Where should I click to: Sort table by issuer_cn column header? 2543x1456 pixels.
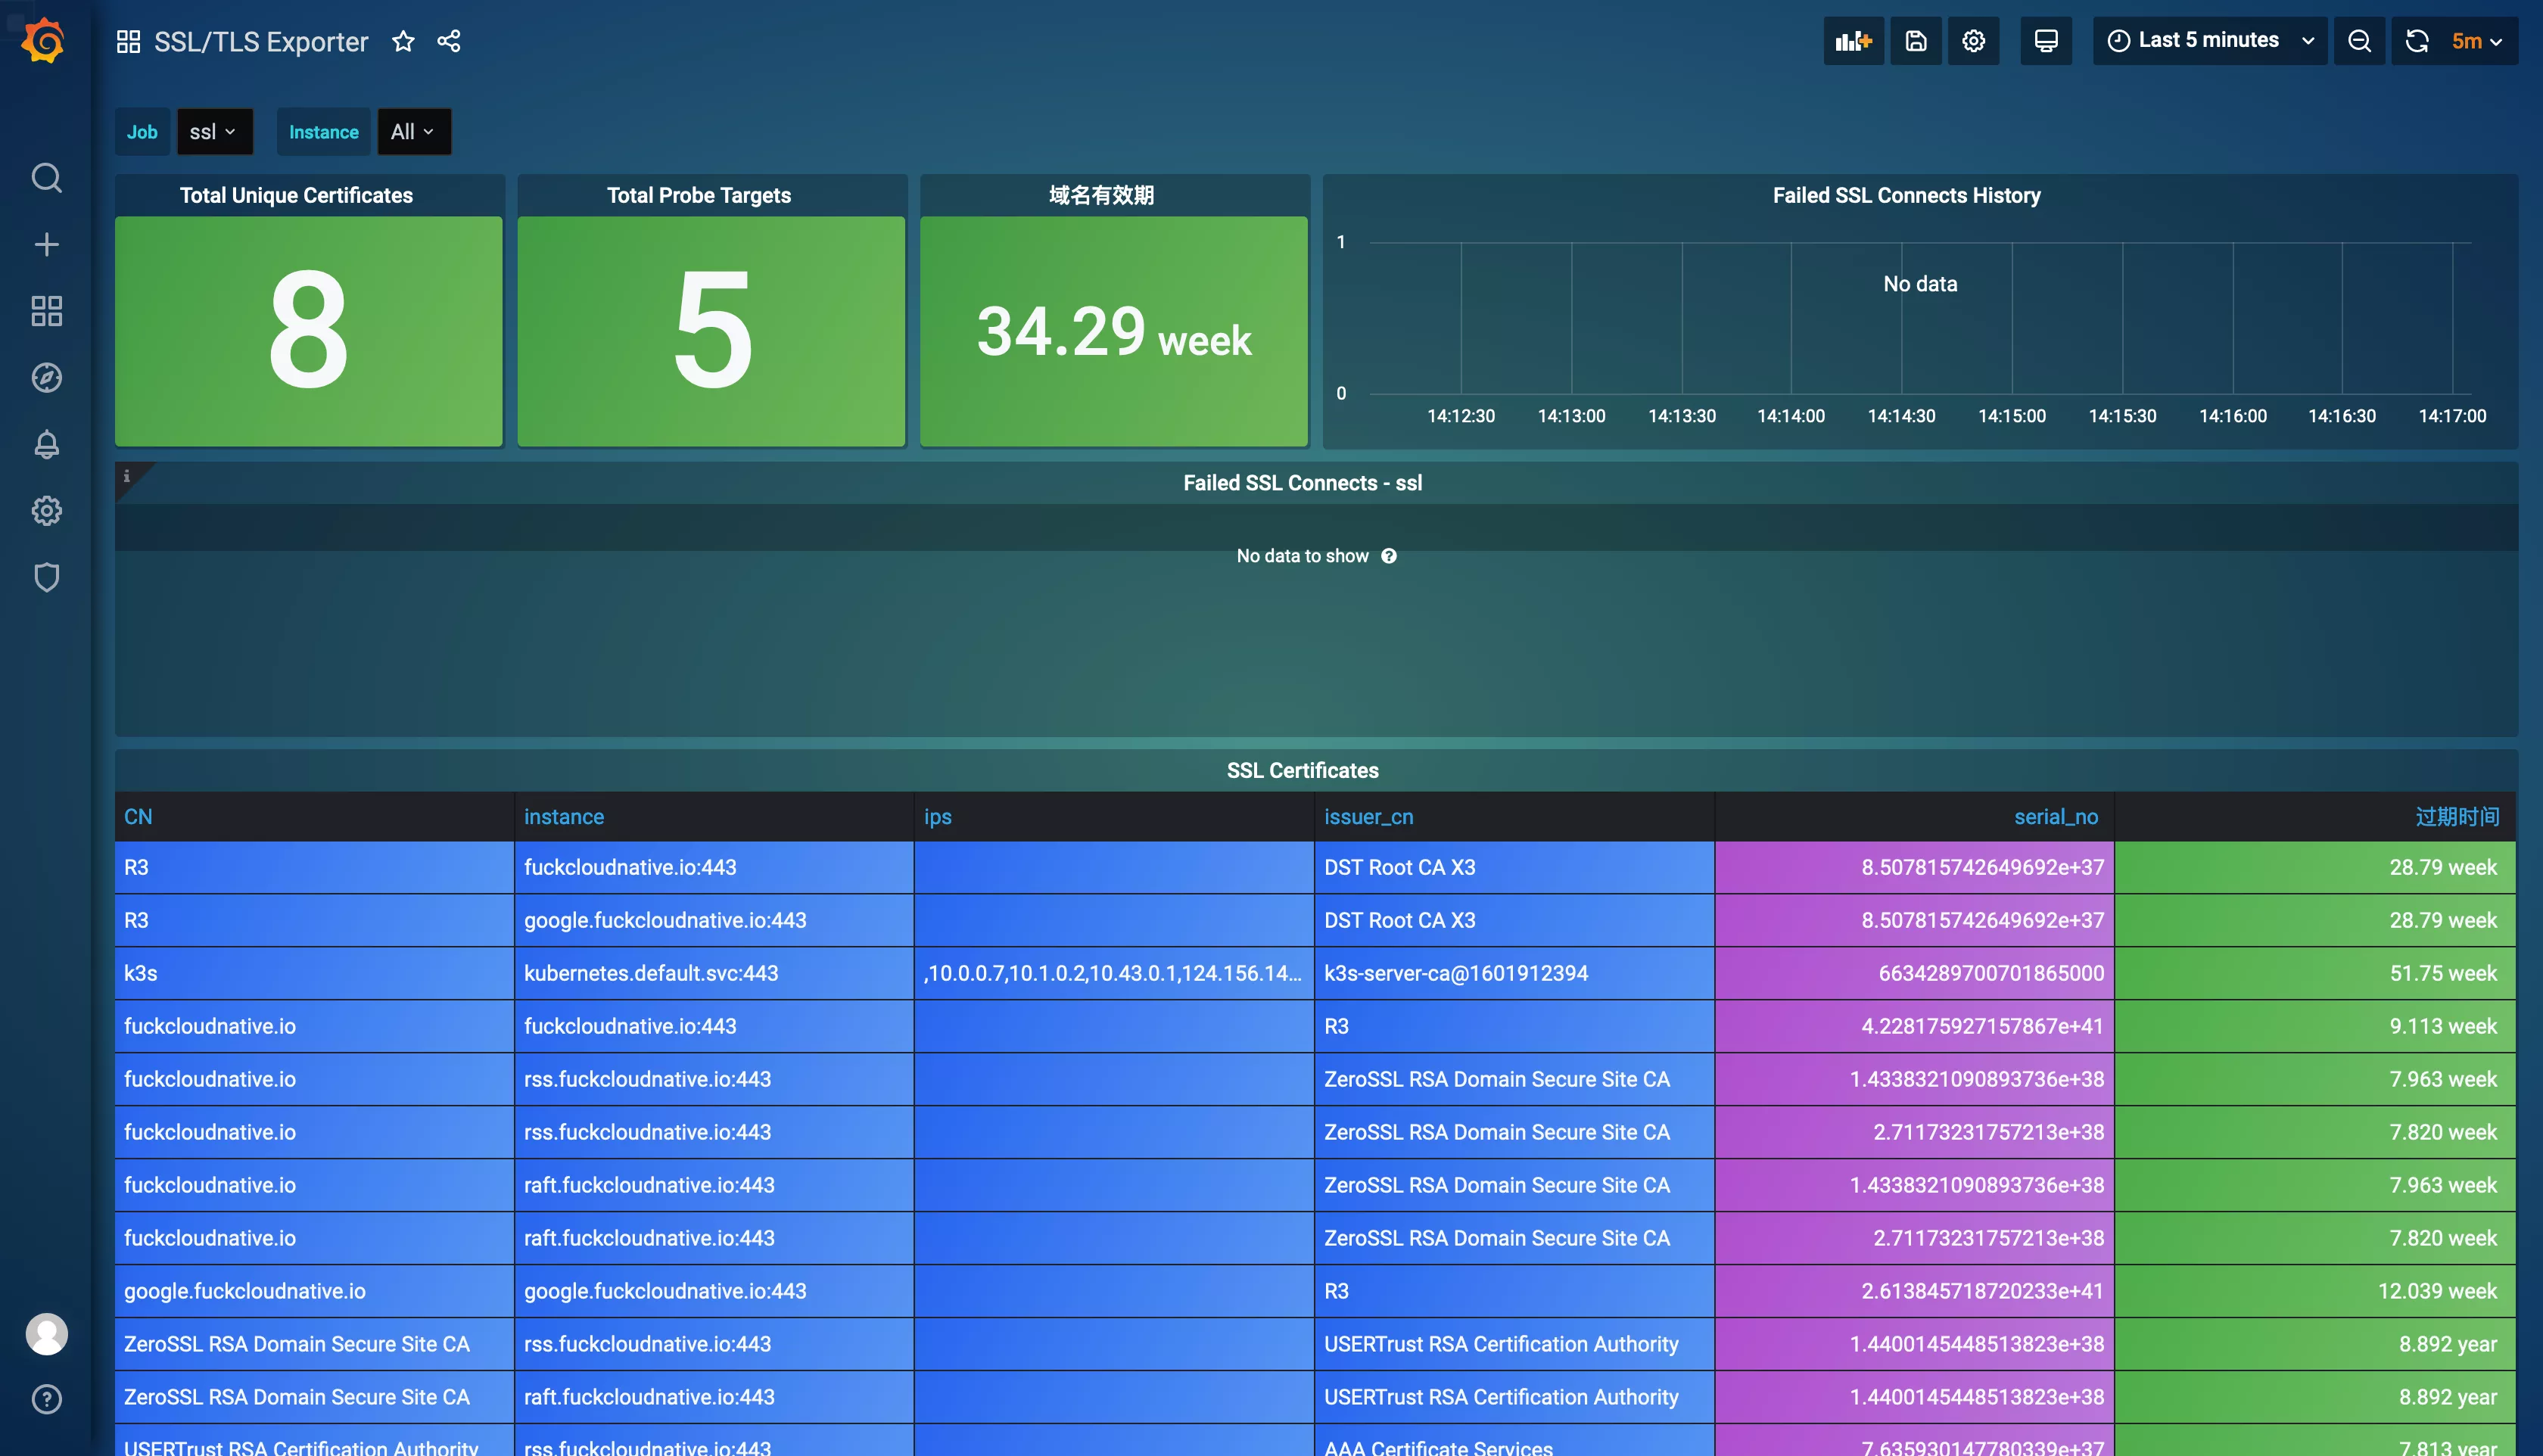pyautogui.click(x=1368, y=817)
